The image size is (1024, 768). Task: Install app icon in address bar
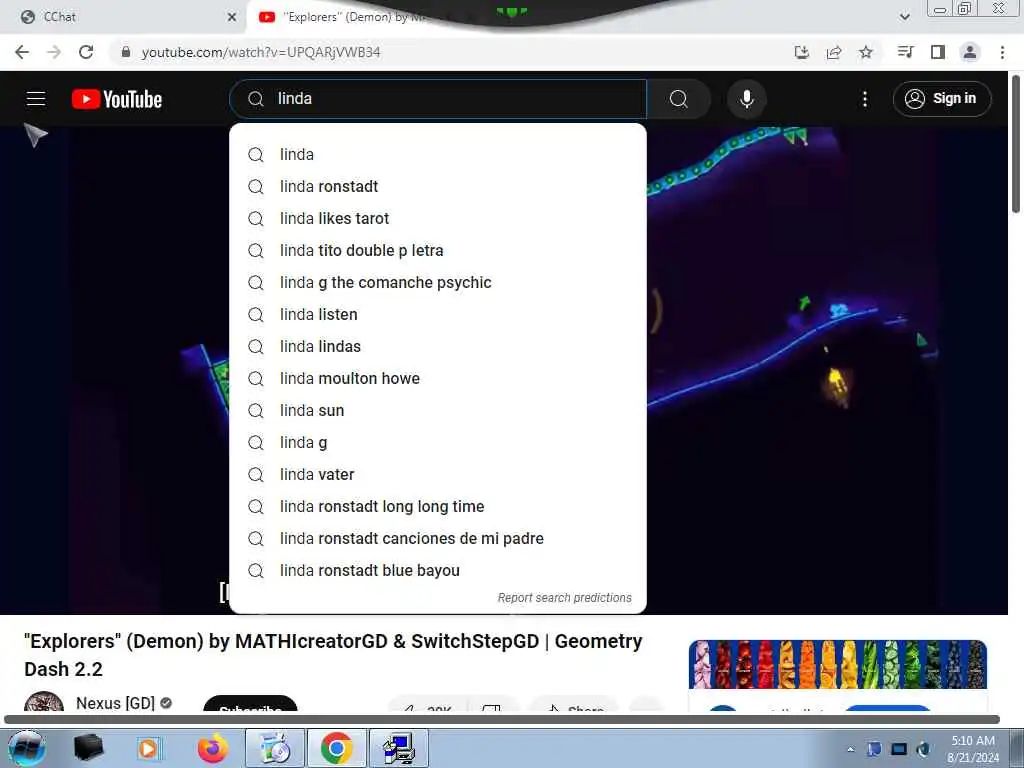coord(802,52)
